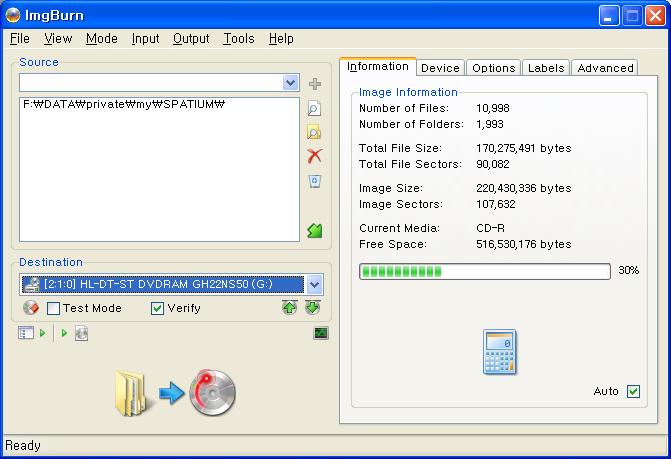Open the Help menu
This screenshot has width=671, height=459.
click(281, 39)
